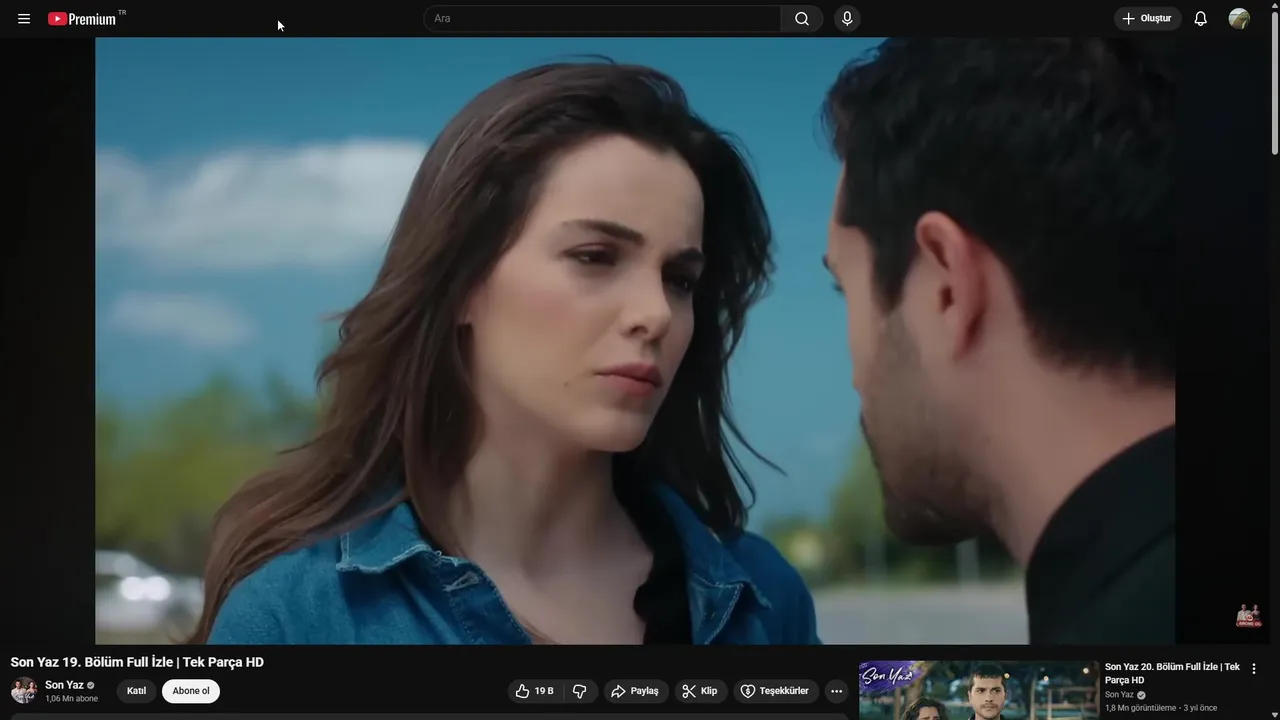Open the hamburger guide menu
The width and height of the screenshot is (1280, 720).
click(x=24, y=19)
